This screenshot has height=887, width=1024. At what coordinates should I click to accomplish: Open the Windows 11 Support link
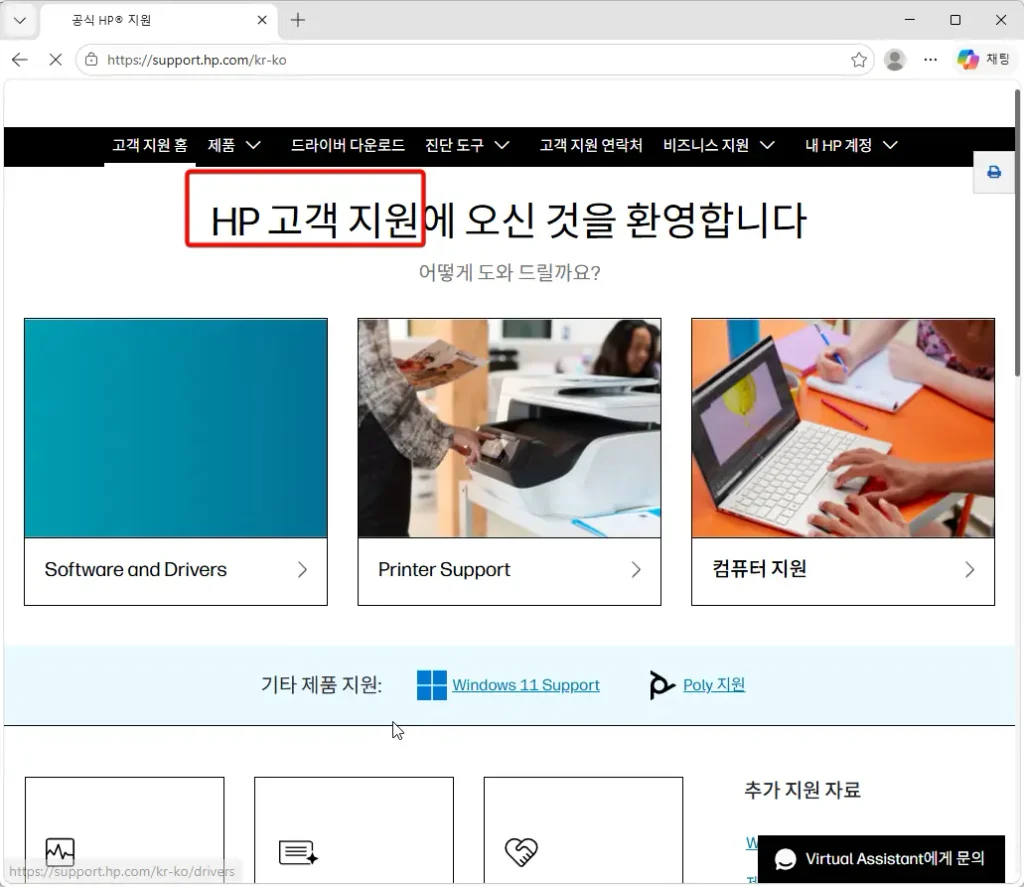(x=526, y=685)
